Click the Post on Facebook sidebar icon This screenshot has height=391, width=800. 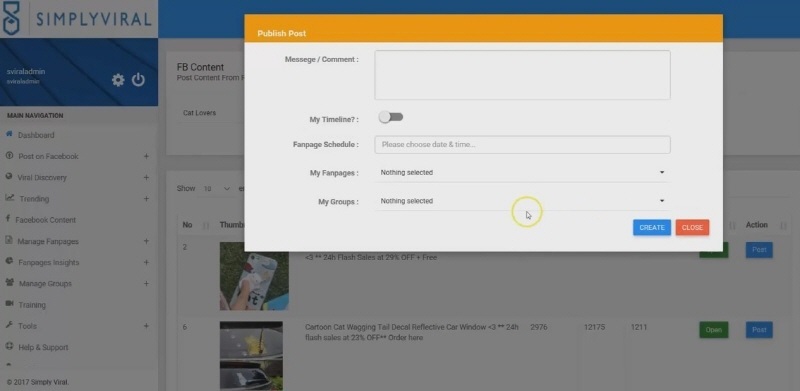tap(9, 156)
